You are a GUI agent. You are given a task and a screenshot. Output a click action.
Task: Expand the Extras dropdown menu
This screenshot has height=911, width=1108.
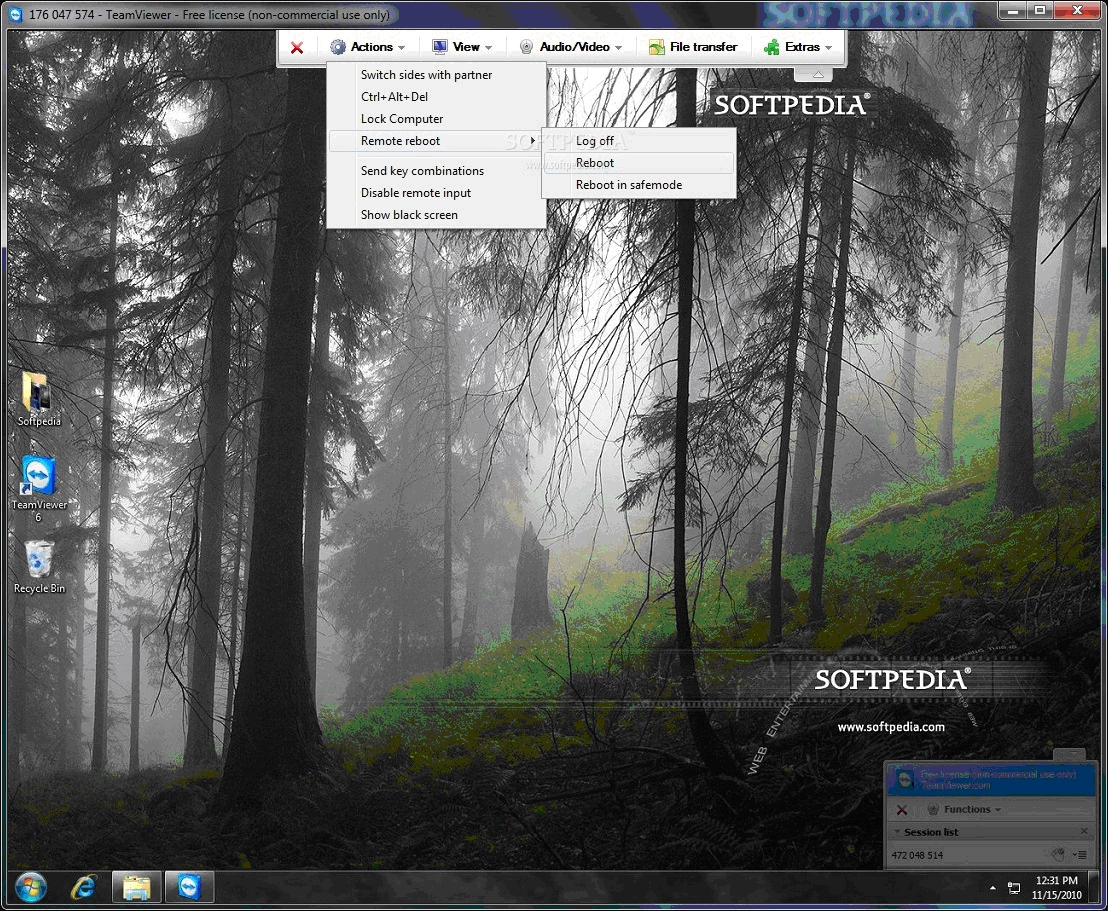(x=798, y=47)
